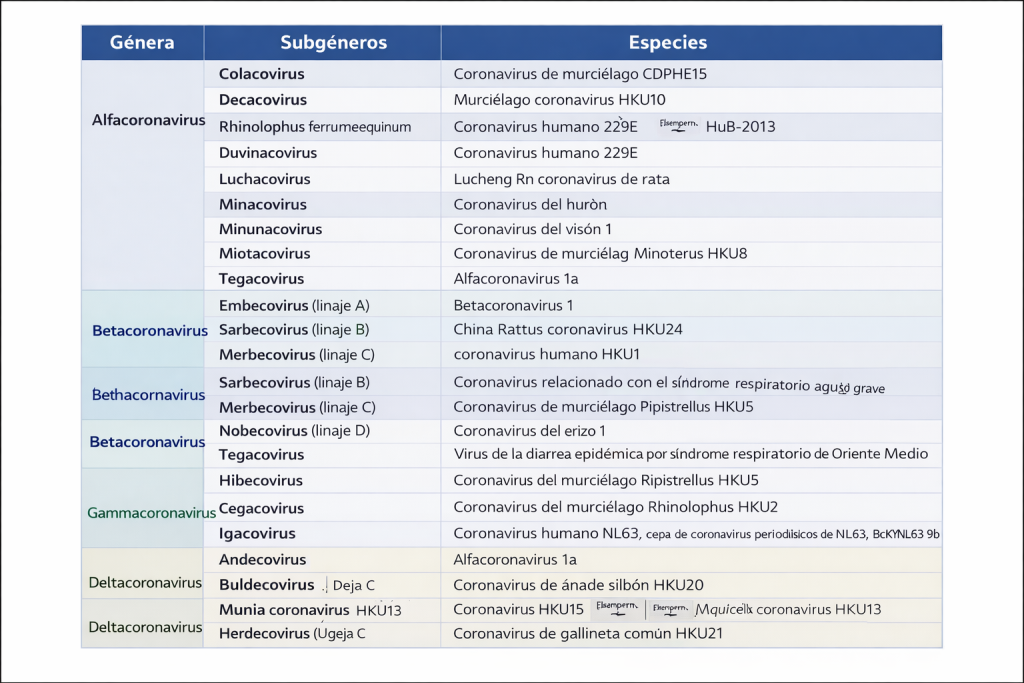Click the Coronavirus del visón 1 cell
This screenshot has height=683, width=1024.
tap(532, 229)
